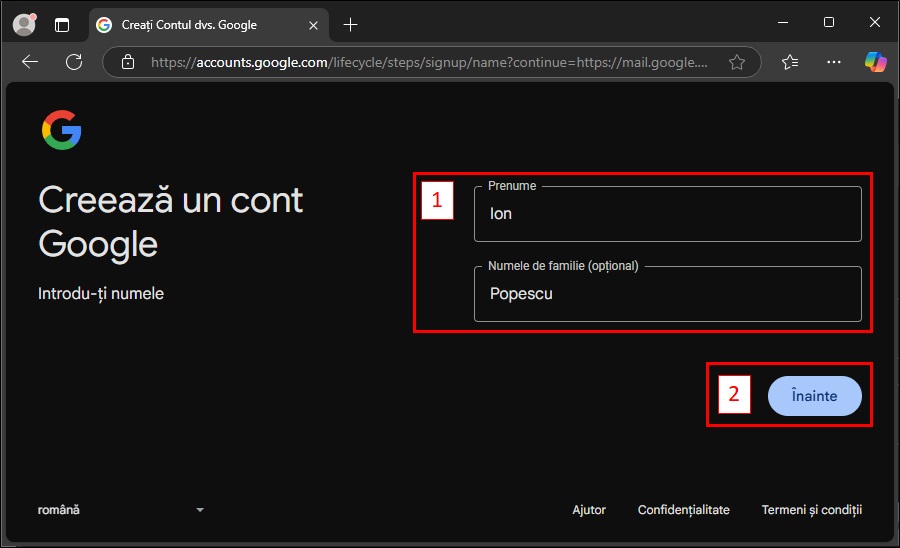Launch Copilot from the toolbar icon

click(875, 62)
